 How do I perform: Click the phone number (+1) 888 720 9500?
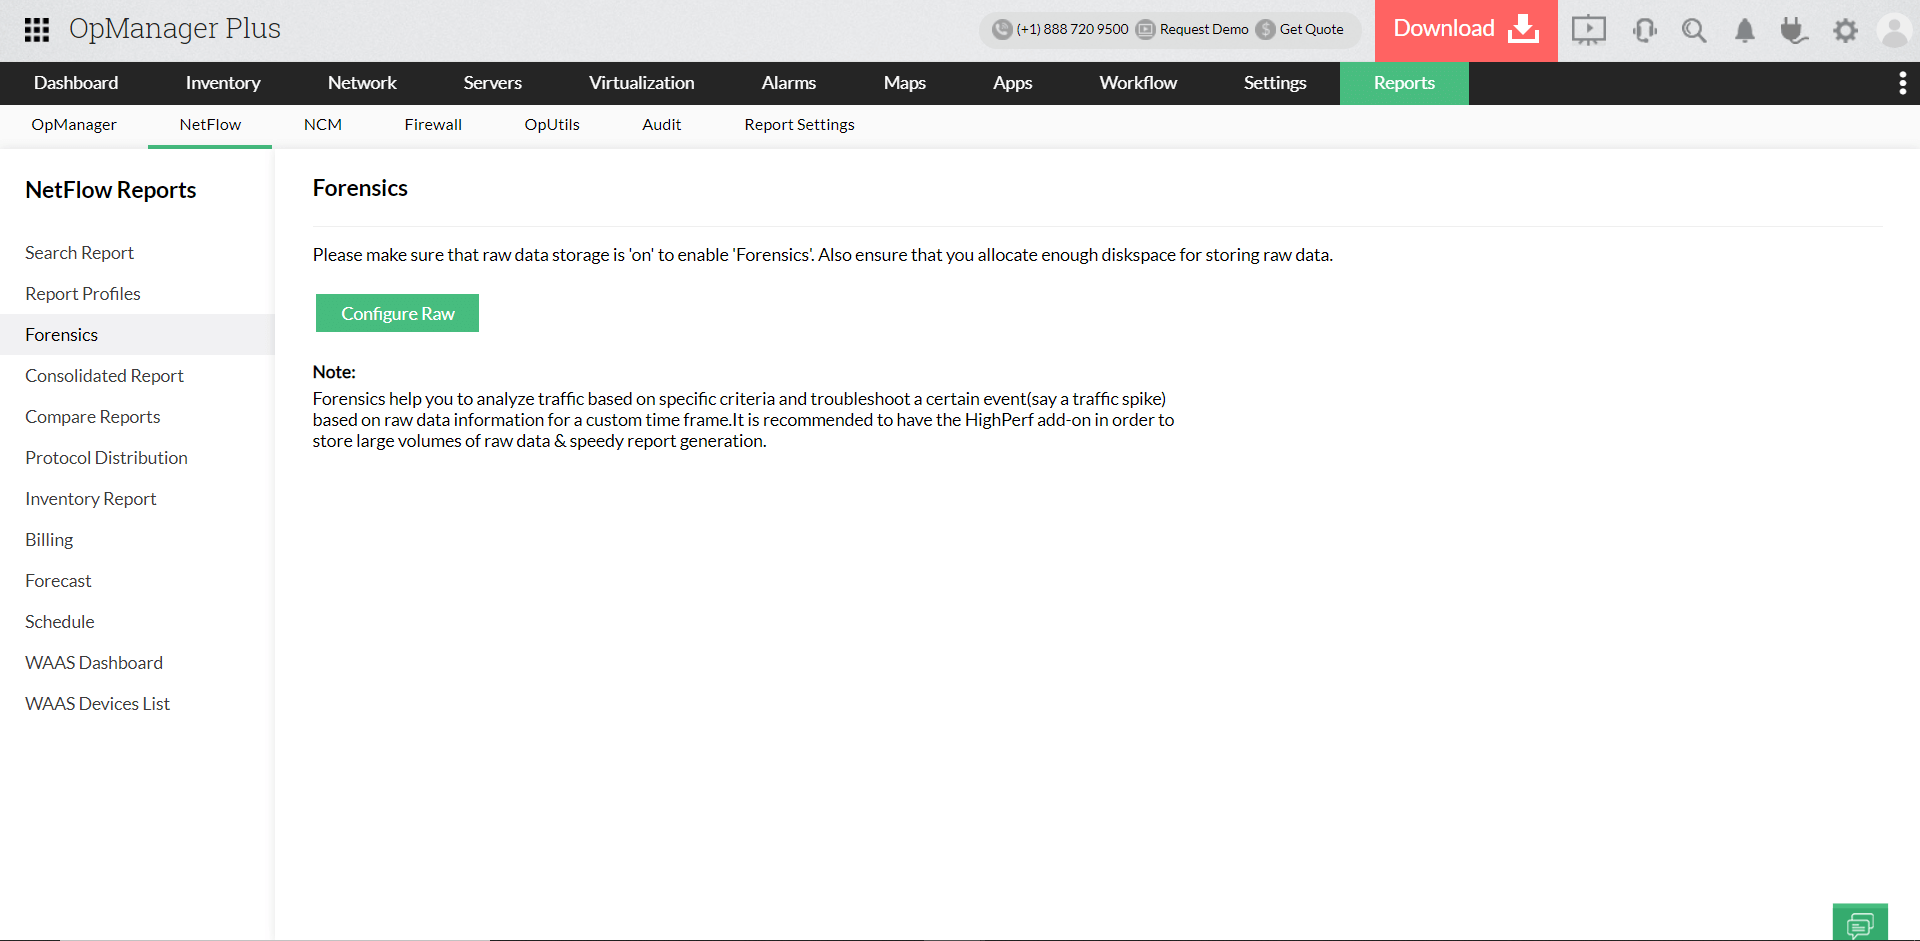[x=1073, y=29]
